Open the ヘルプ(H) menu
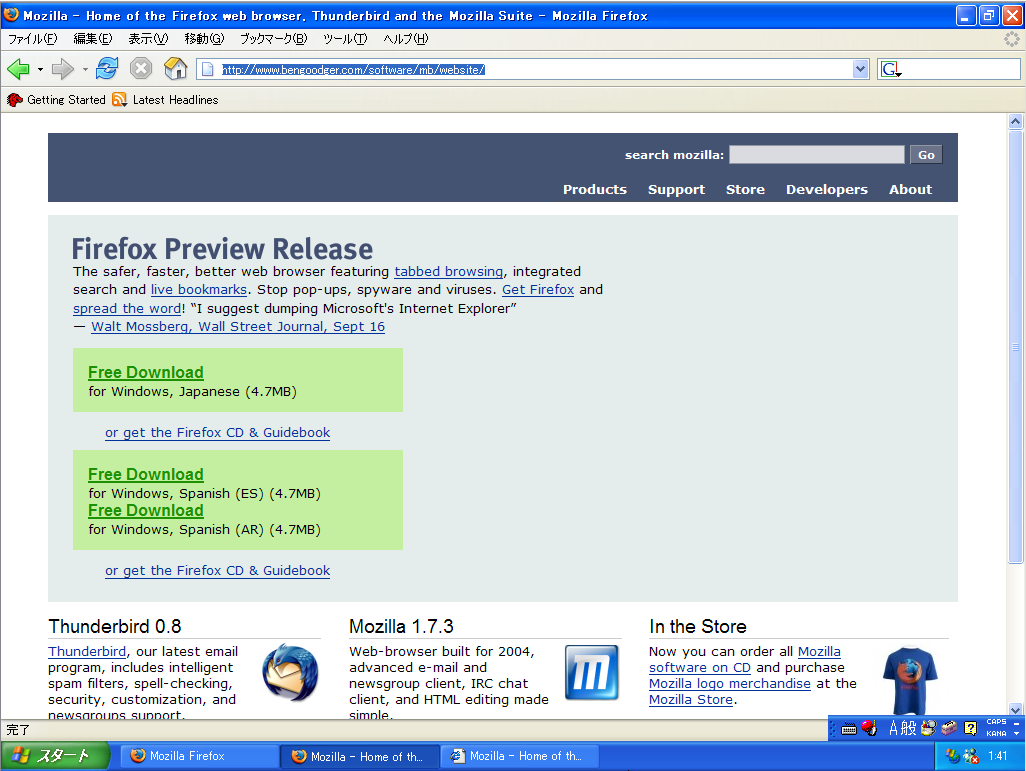This screenshot has width=1026, height=771. 406,39
